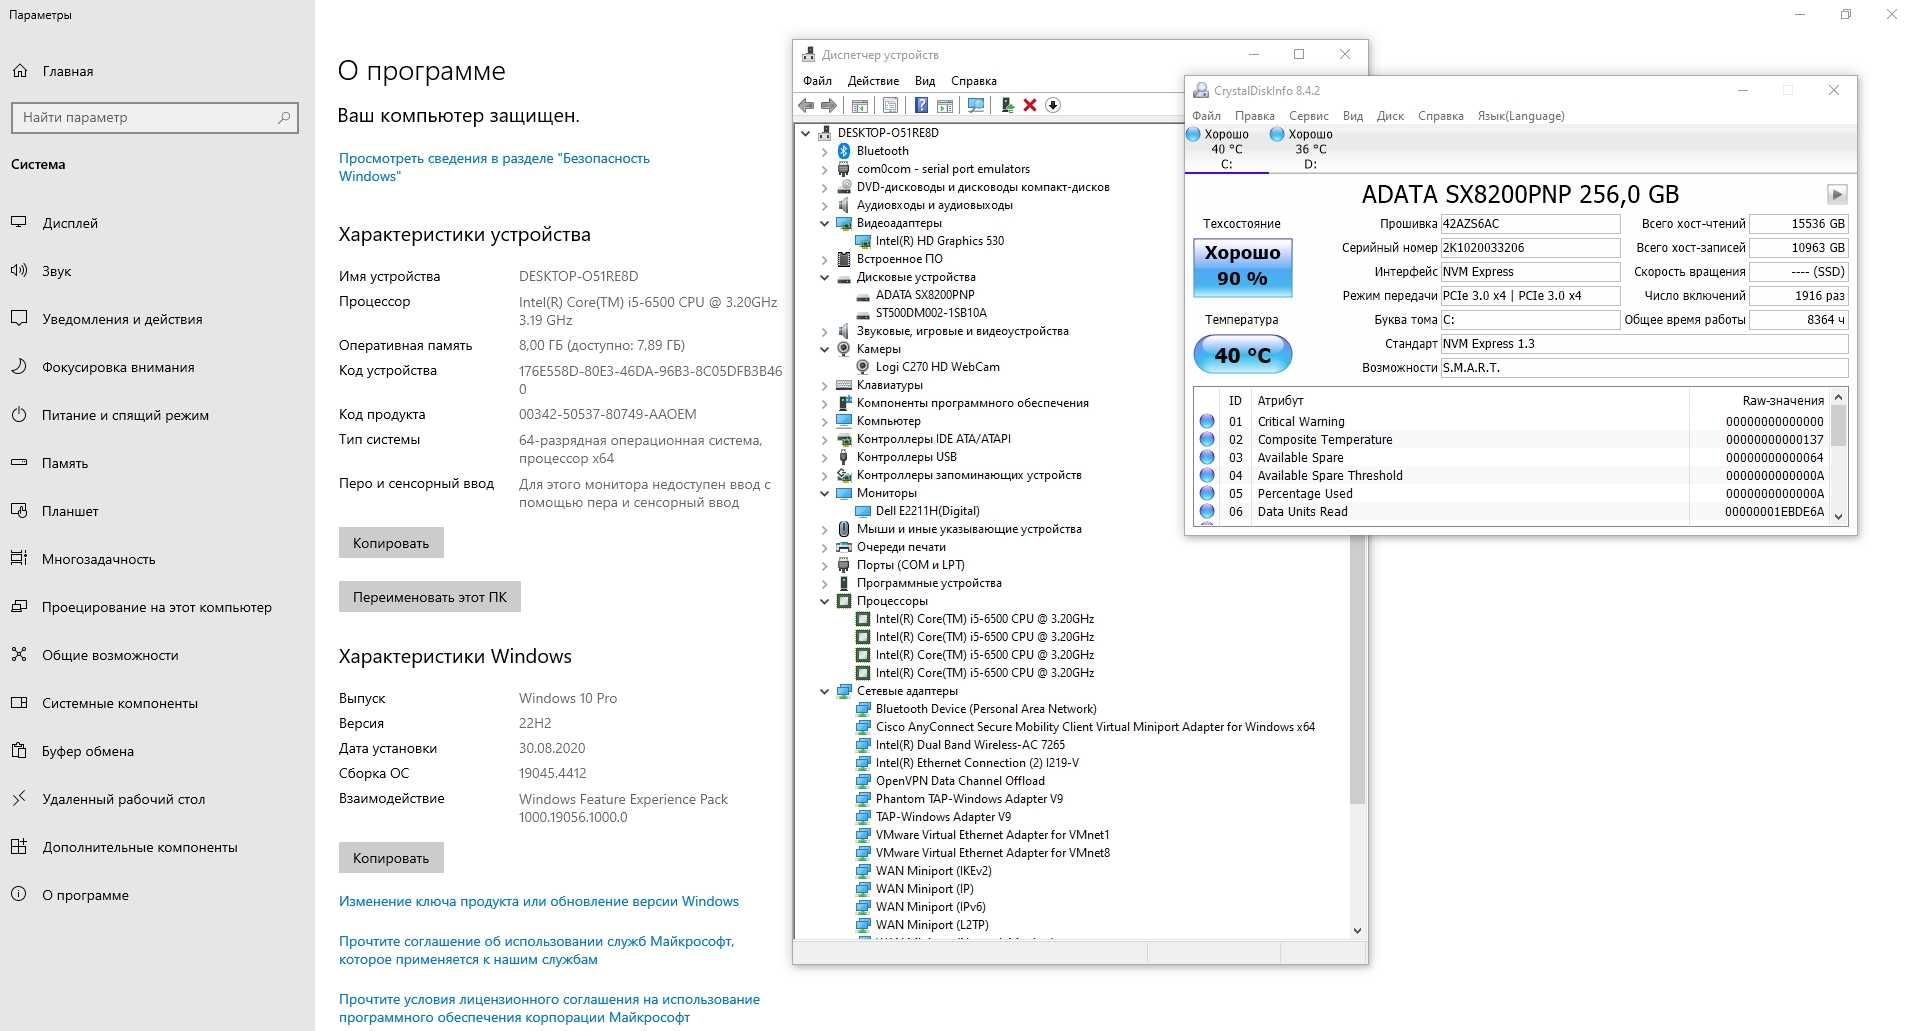Select ADATA SX8200PNP disk in device tree
Viewport: 1907px width, 1031px height.
click(x=924, y=295)
